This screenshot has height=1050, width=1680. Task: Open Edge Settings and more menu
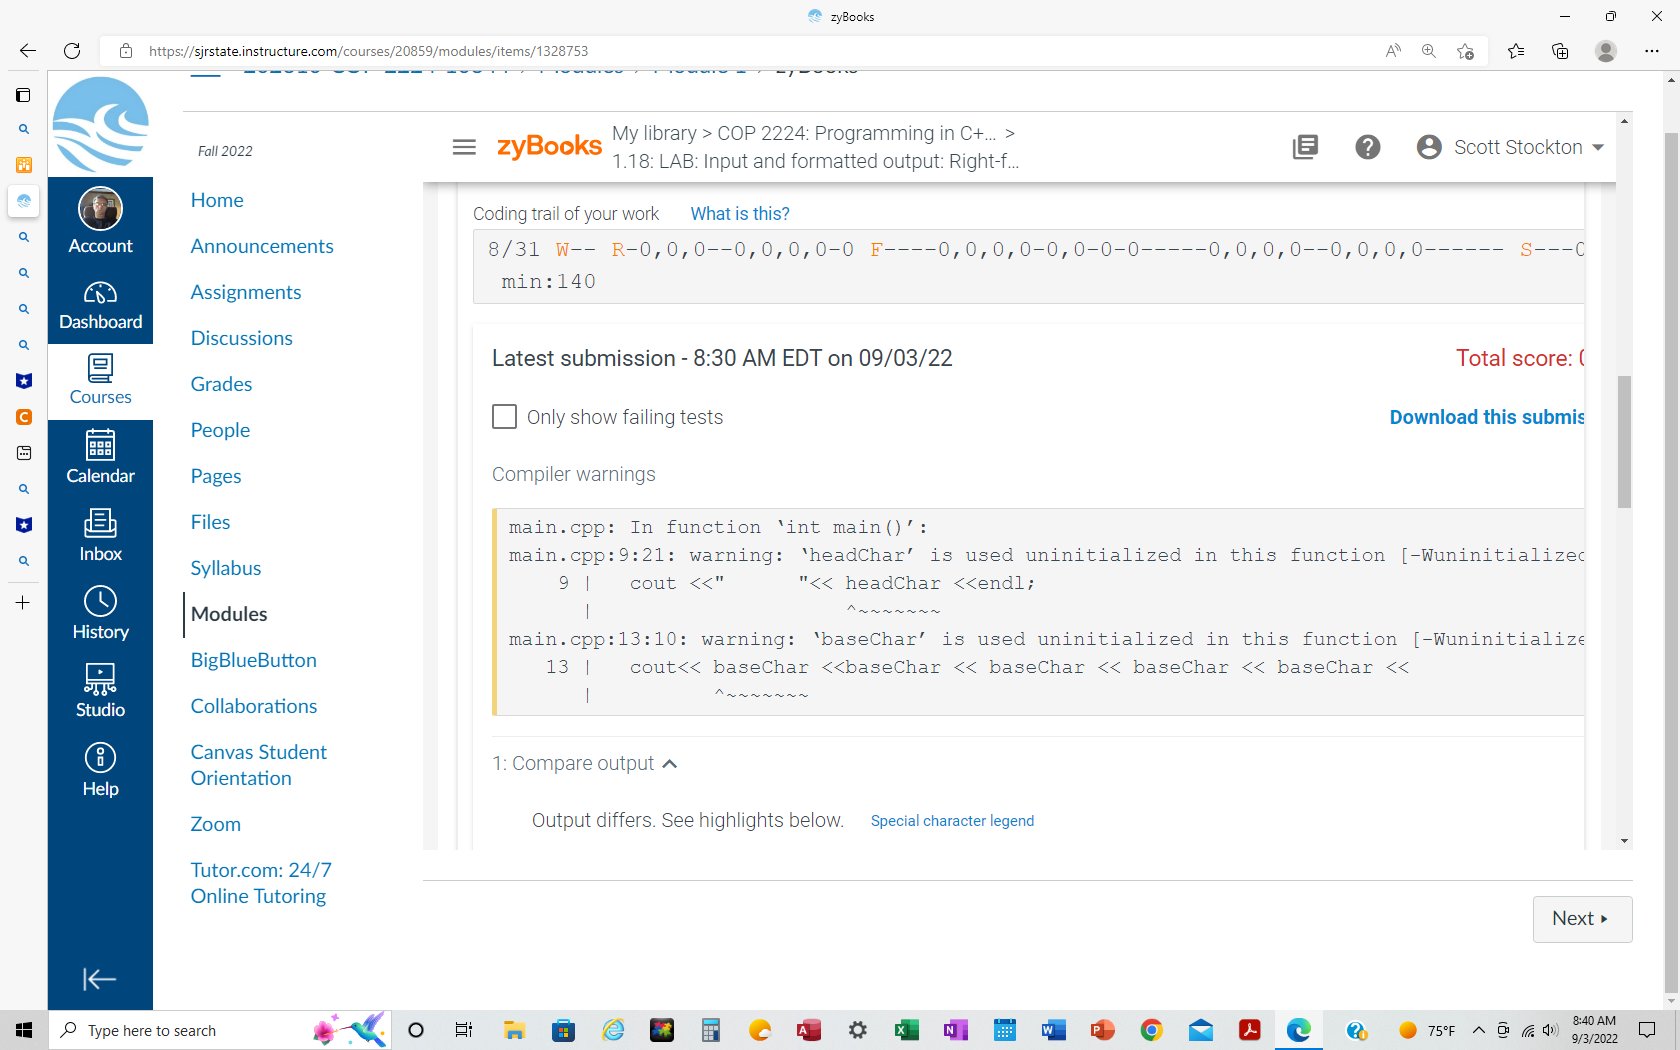(x=1652, y=51)
